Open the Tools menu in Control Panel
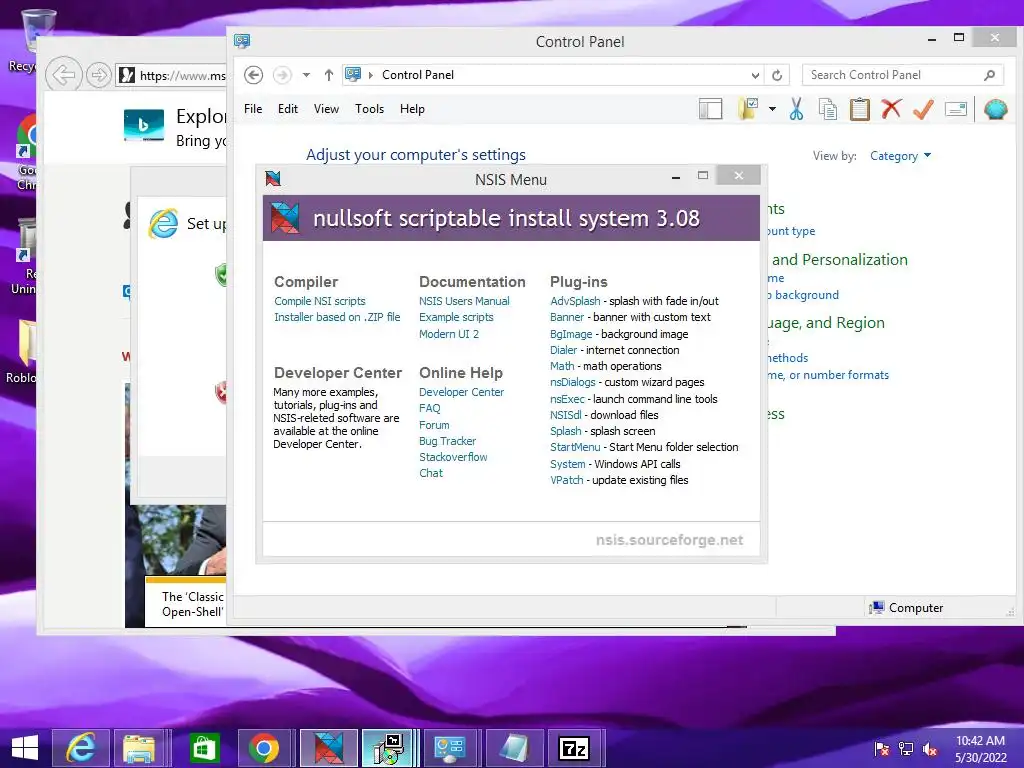 (x=369, y=109)
